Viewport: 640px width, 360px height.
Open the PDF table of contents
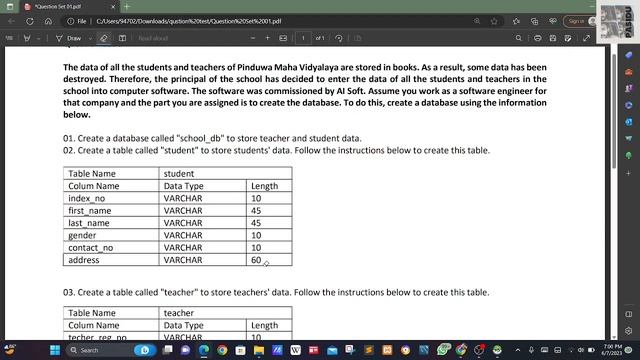9,38
